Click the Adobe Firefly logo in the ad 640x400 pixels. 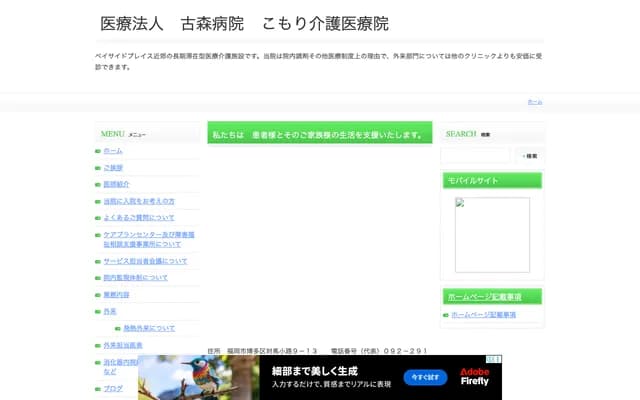475,377
